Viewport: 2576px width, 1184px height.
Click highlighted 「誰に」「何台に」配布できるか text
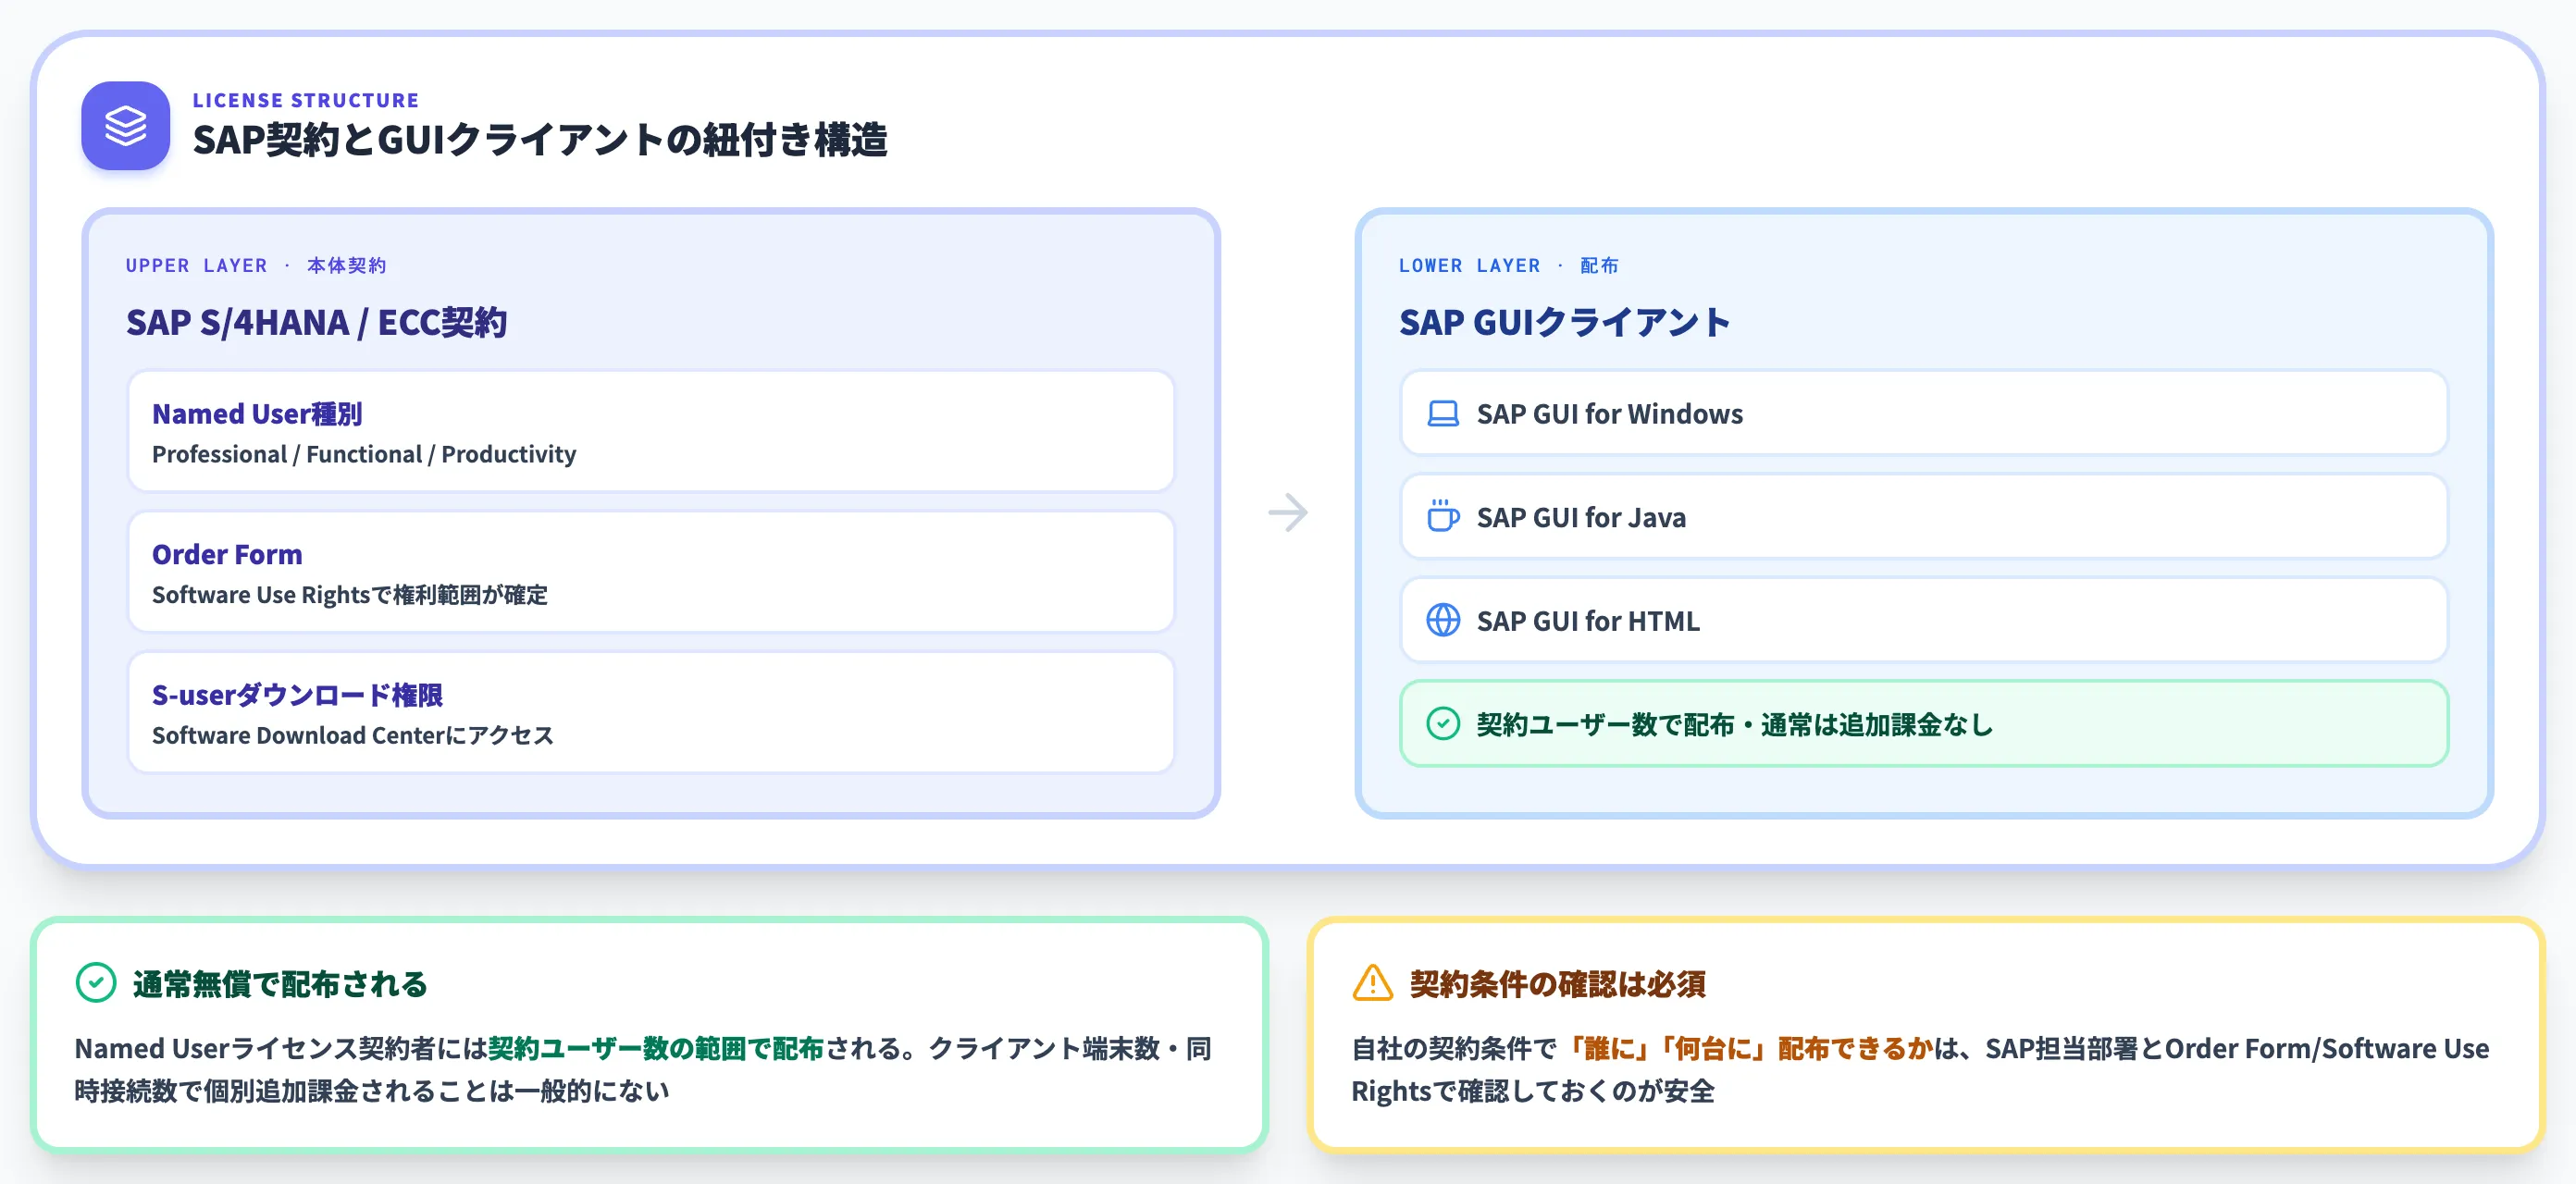coord(1747,1049)
